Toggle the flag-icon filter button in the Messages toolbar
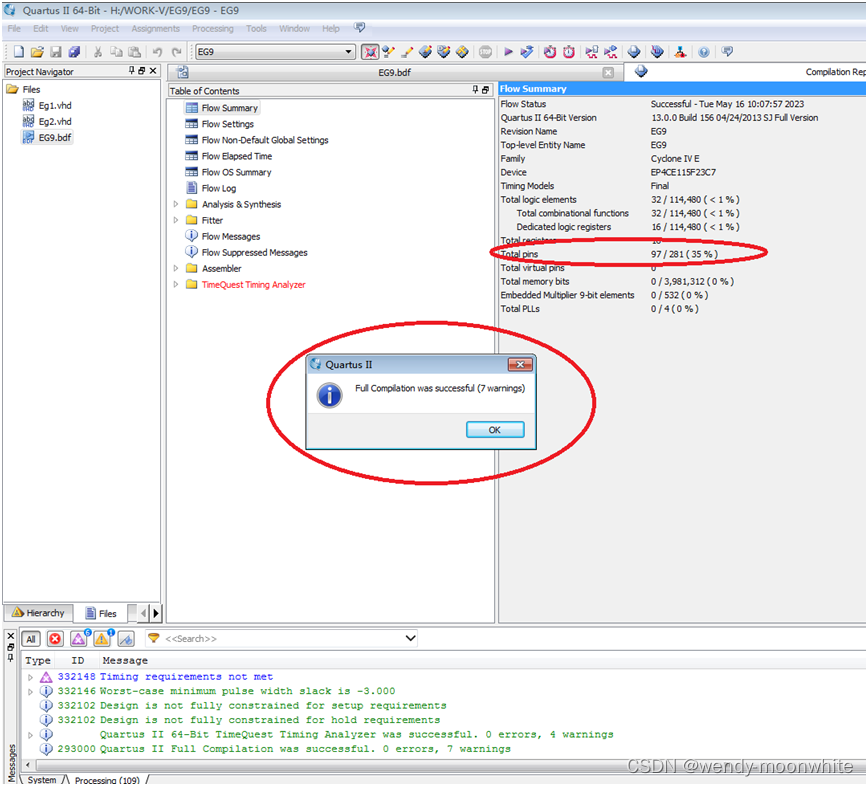 point(126,639)
